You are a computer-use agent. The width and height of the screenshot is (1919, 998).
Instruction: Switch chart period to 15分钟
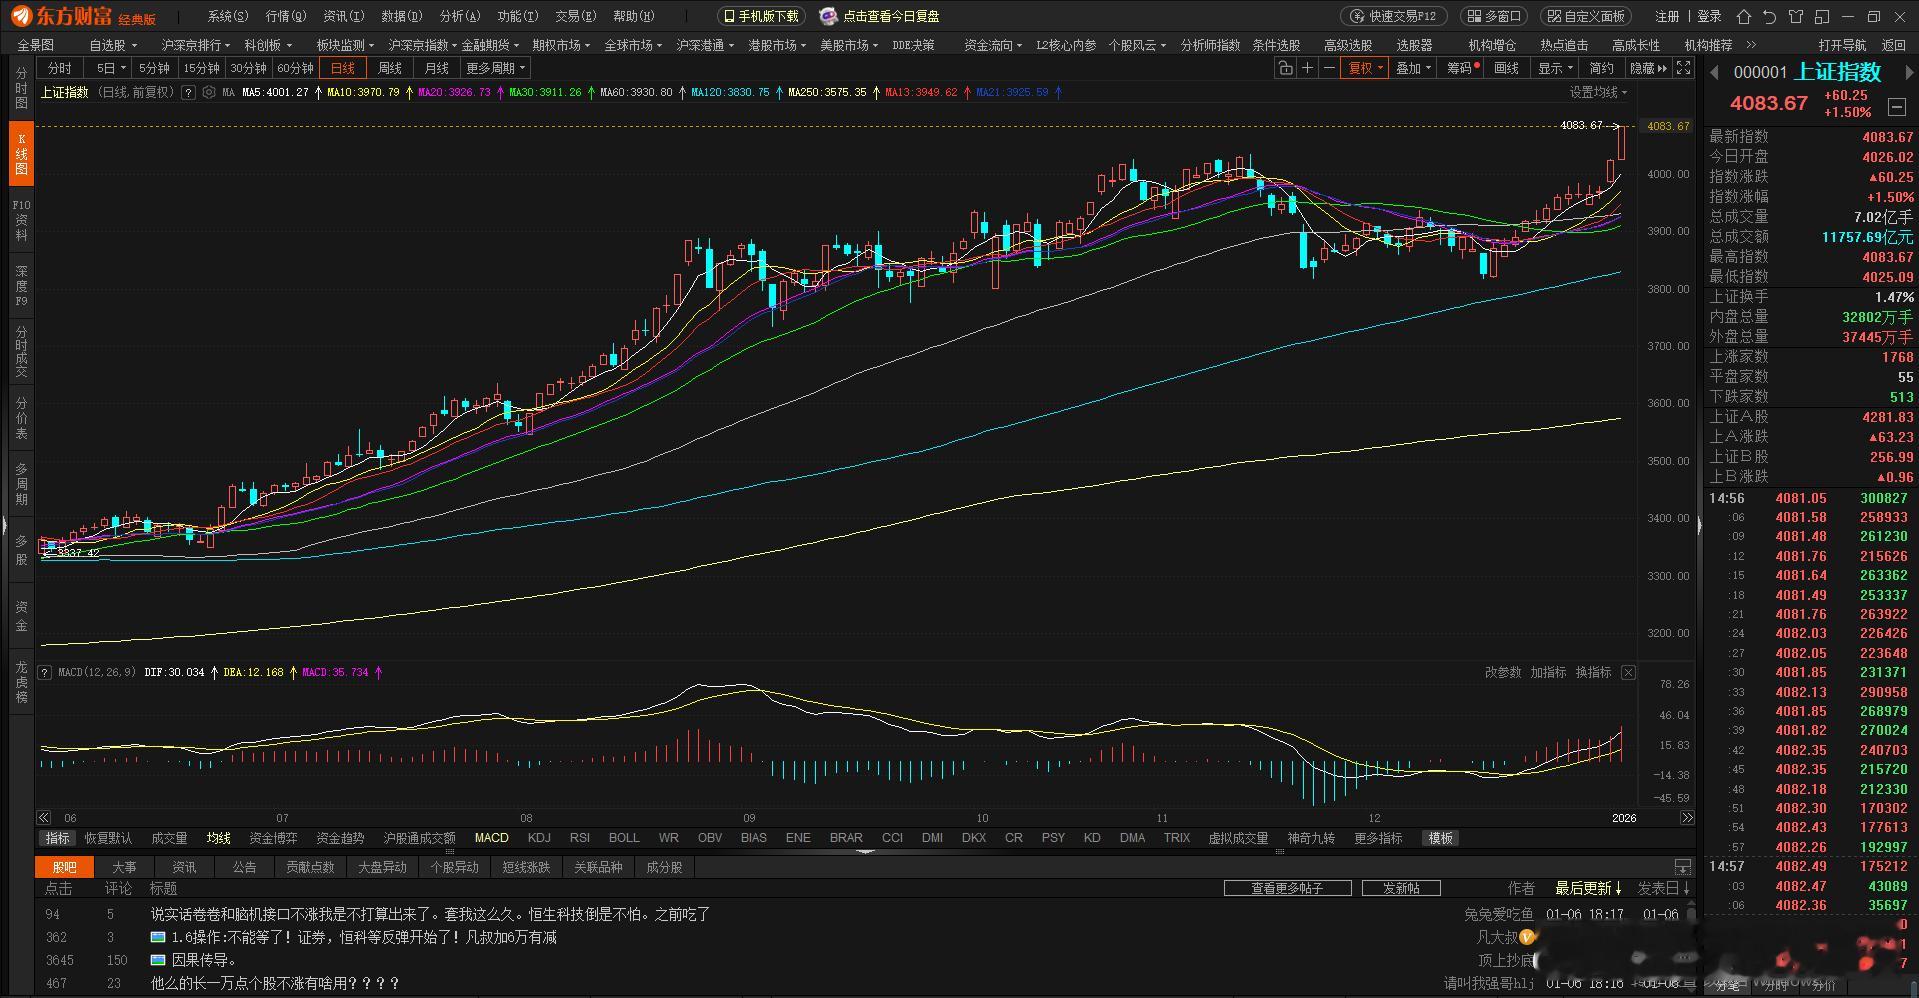[x=201, y=68]
